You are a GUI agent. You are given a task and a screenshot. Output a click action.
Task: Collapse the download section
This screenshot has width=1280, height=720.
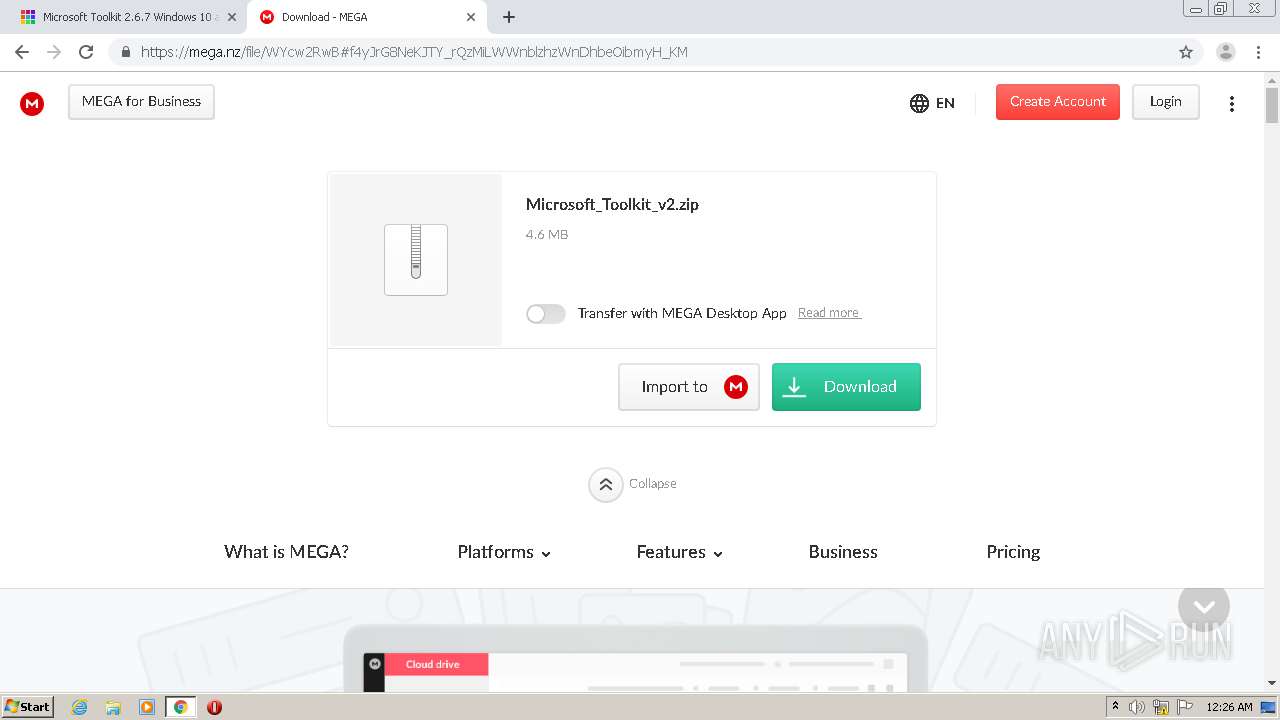633,484
